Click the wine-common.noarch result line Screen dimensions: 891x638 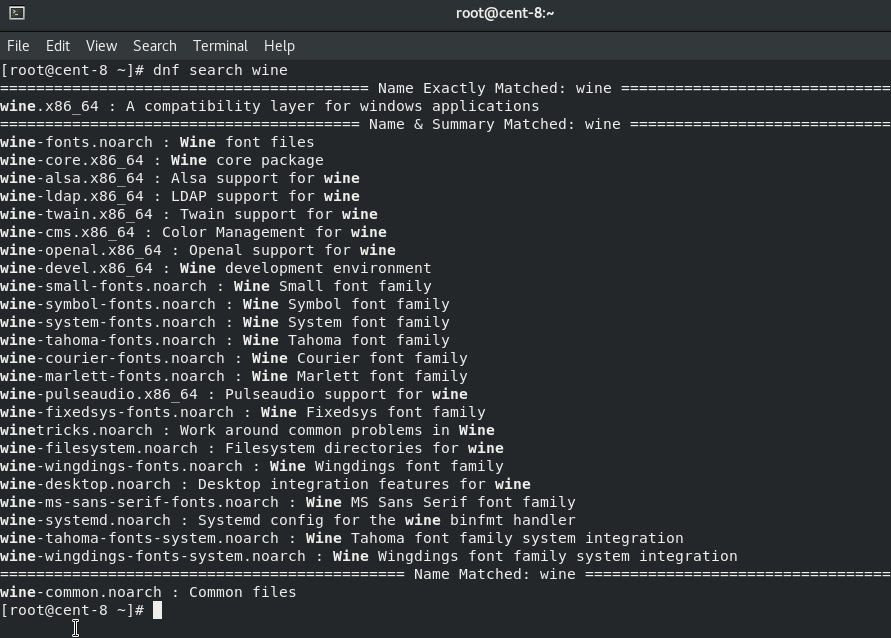148,592
